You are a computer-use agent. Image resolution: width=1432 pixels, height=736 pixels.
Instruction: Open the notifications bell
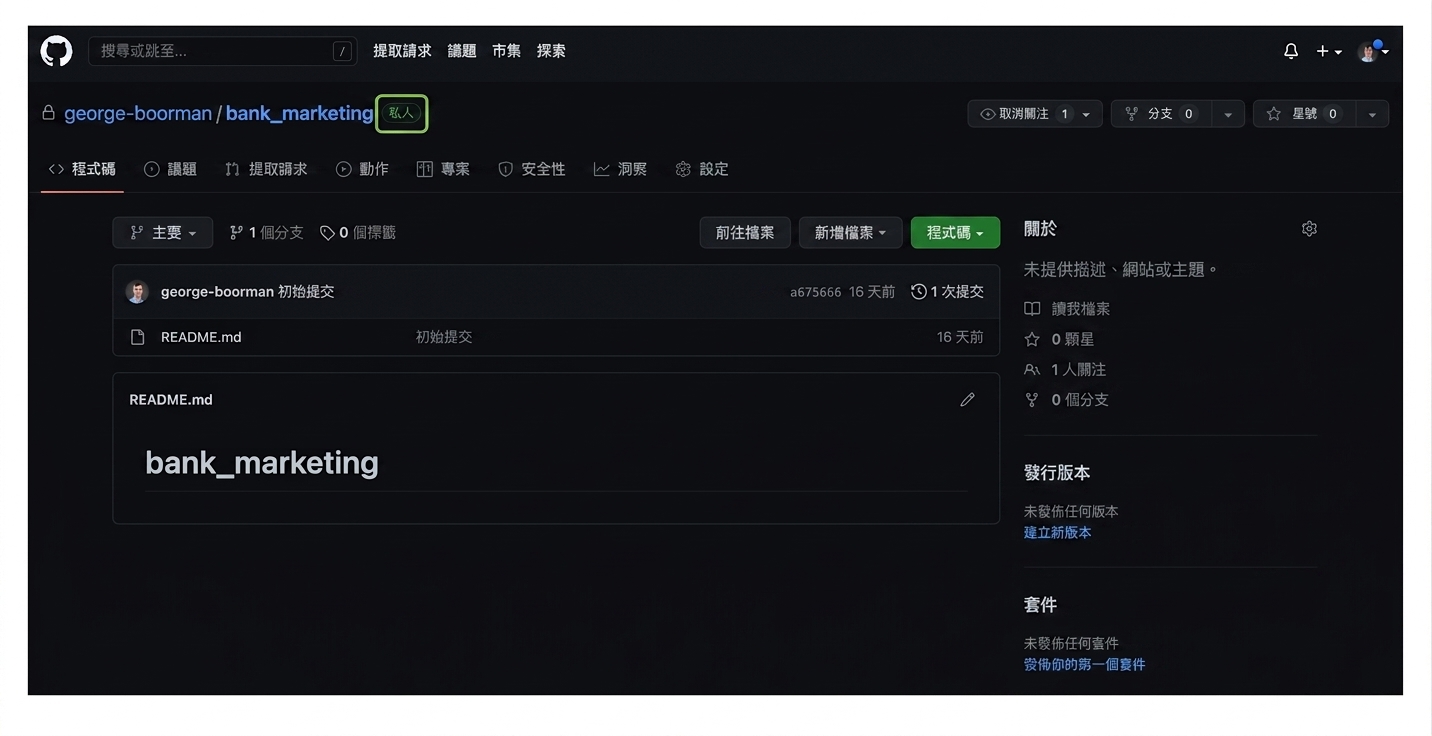[x=1291, y=51]
